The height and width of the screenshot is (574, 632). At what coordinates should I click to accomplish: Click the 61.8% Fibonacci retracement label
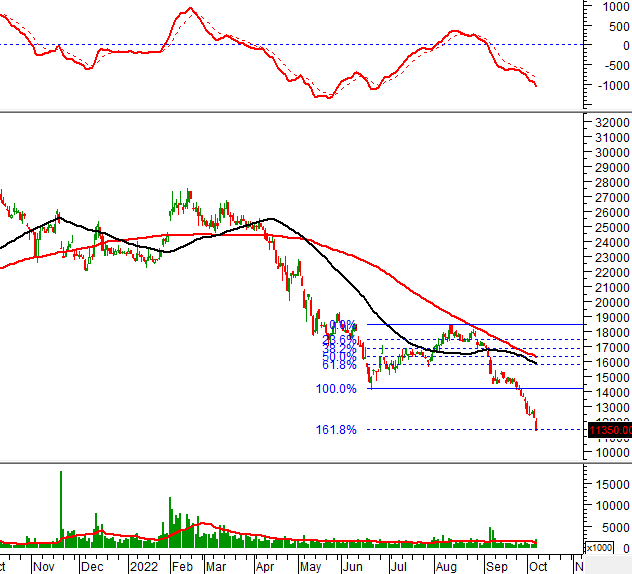pyautogui.click(x=339, y=365)
